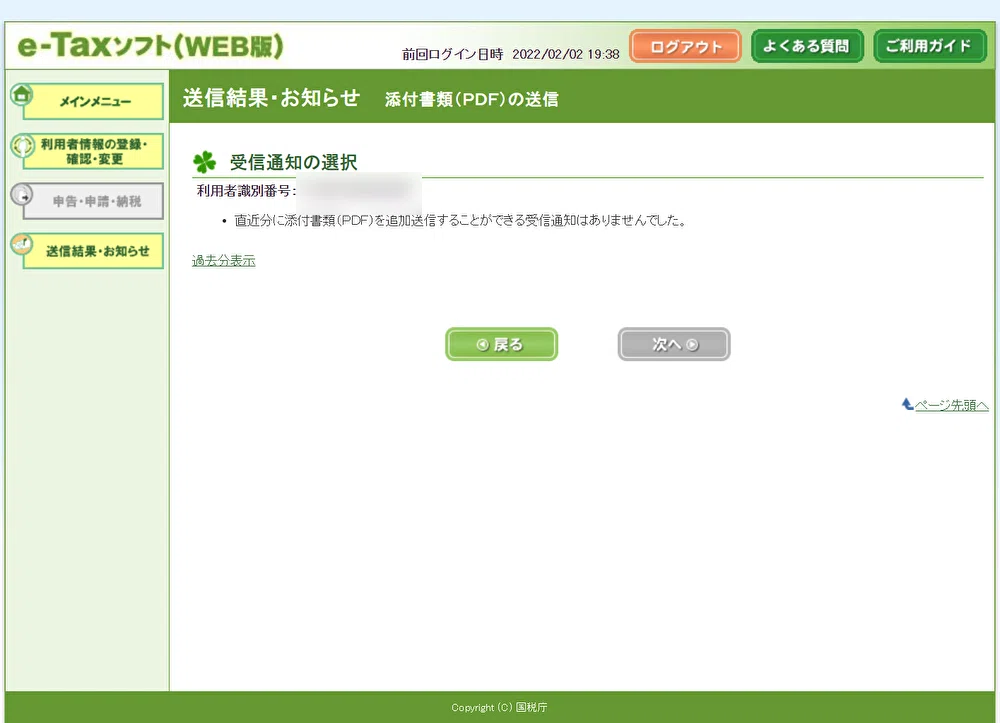1000x723 pixels.
Task: Click the e-Taxソフト(WEB版) logo
Action: point(151,46)
